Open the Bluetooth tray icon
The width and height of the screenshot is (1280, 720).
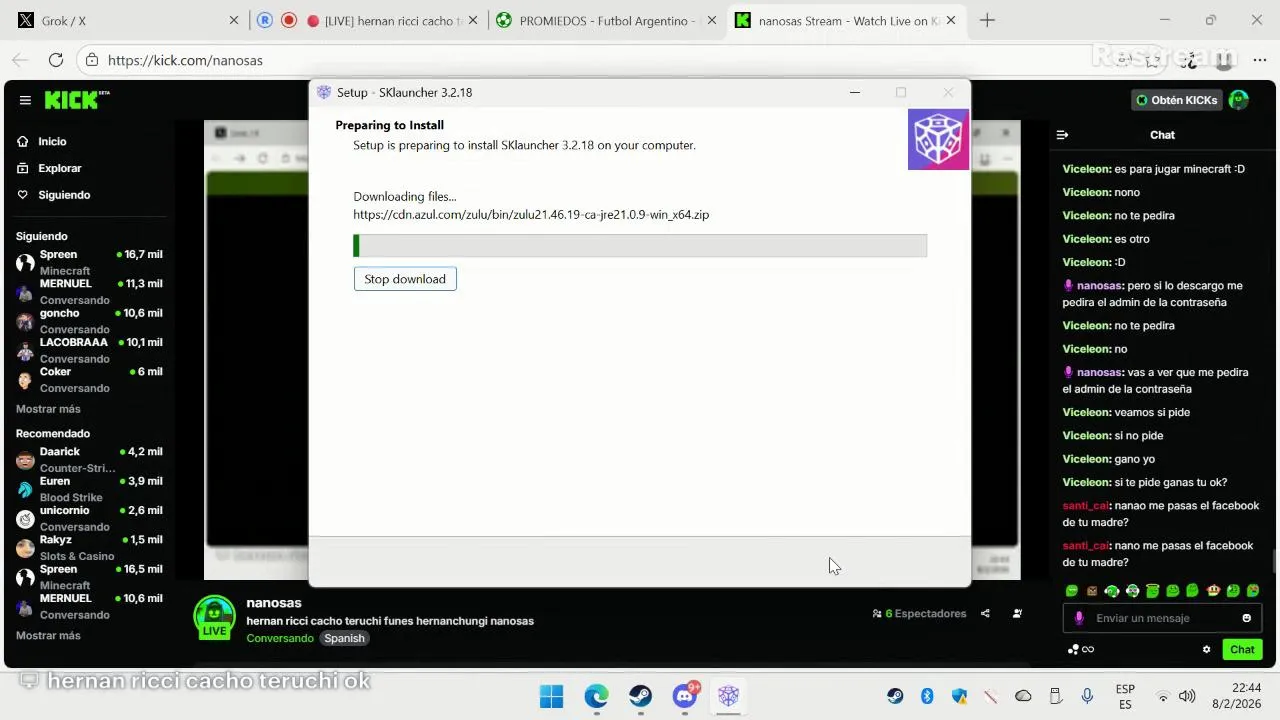tap(927, 696)
